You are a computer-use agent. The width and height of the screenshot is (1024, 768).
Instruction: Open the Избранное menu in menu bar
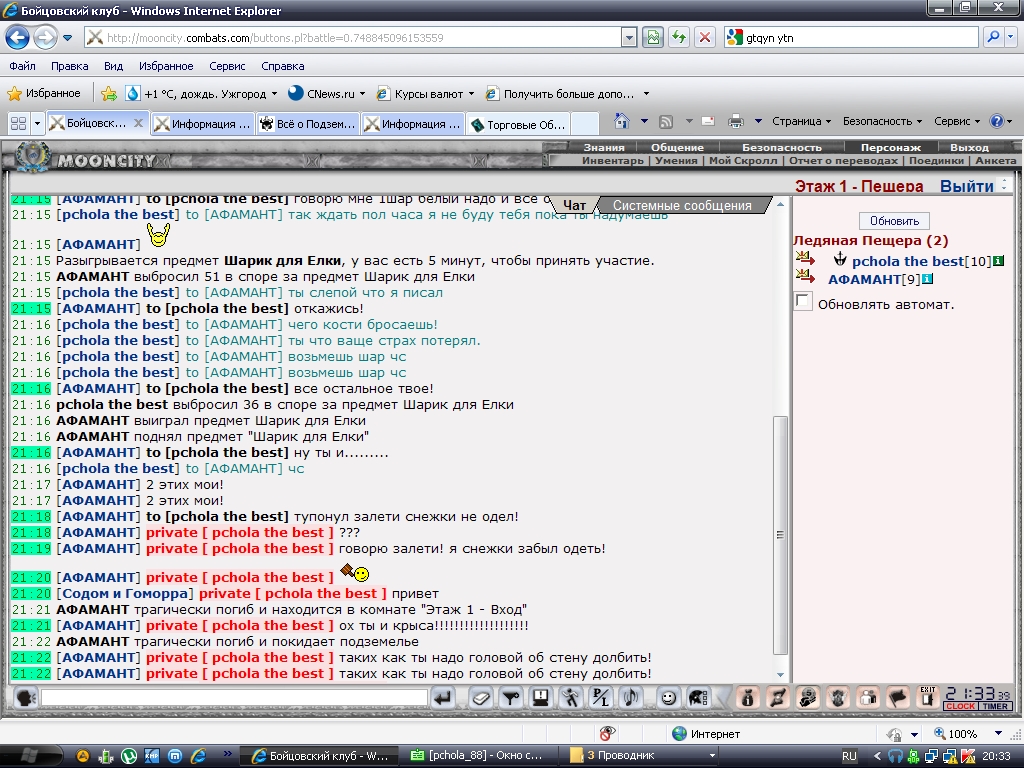click(x=166, y=66)
